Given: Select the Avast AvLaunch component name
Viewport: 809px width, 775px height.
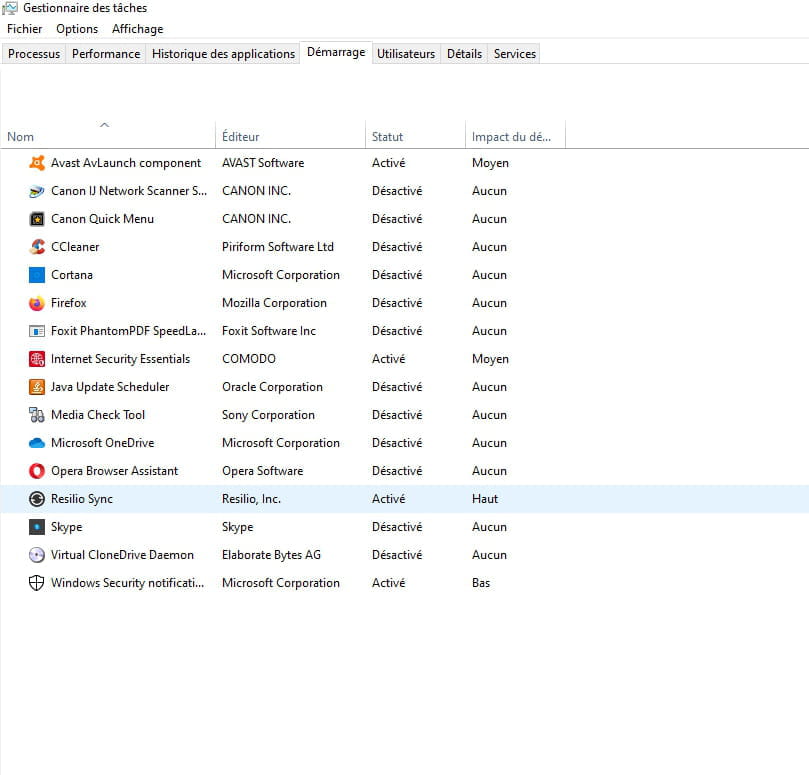Looking at the screenshot, I should (126, 163).
